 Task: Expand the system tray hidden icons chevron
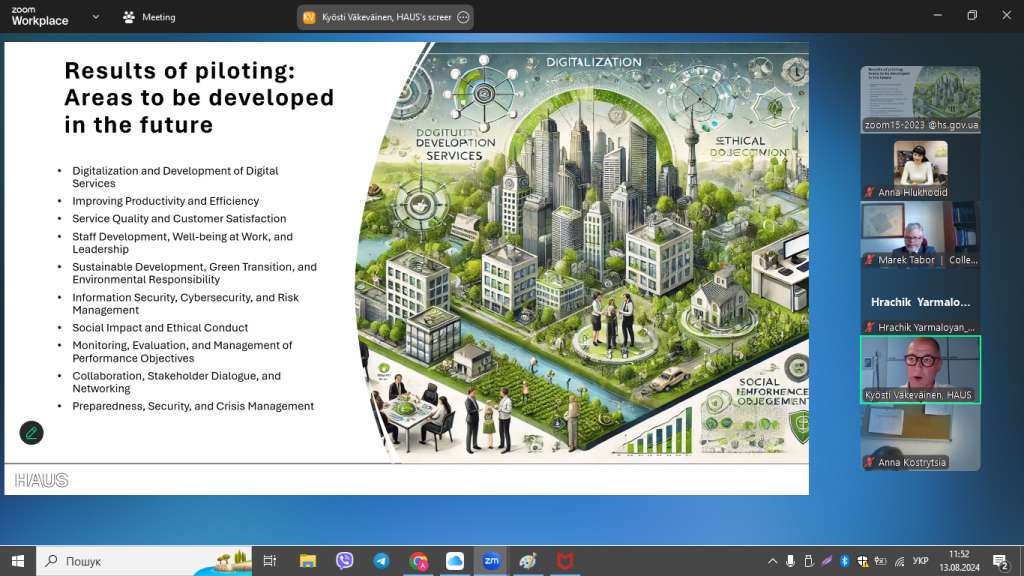772,561
